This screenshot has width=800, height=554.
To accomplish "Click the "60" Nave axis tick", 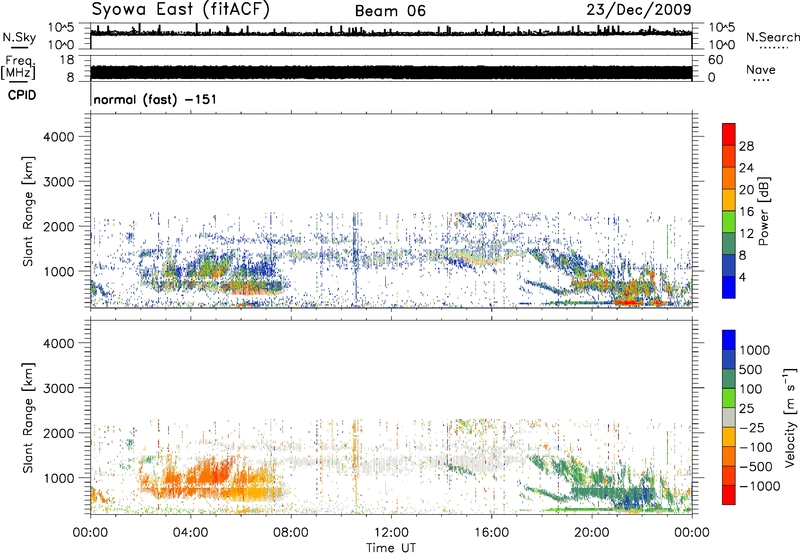I will click(x=715, y=60).
